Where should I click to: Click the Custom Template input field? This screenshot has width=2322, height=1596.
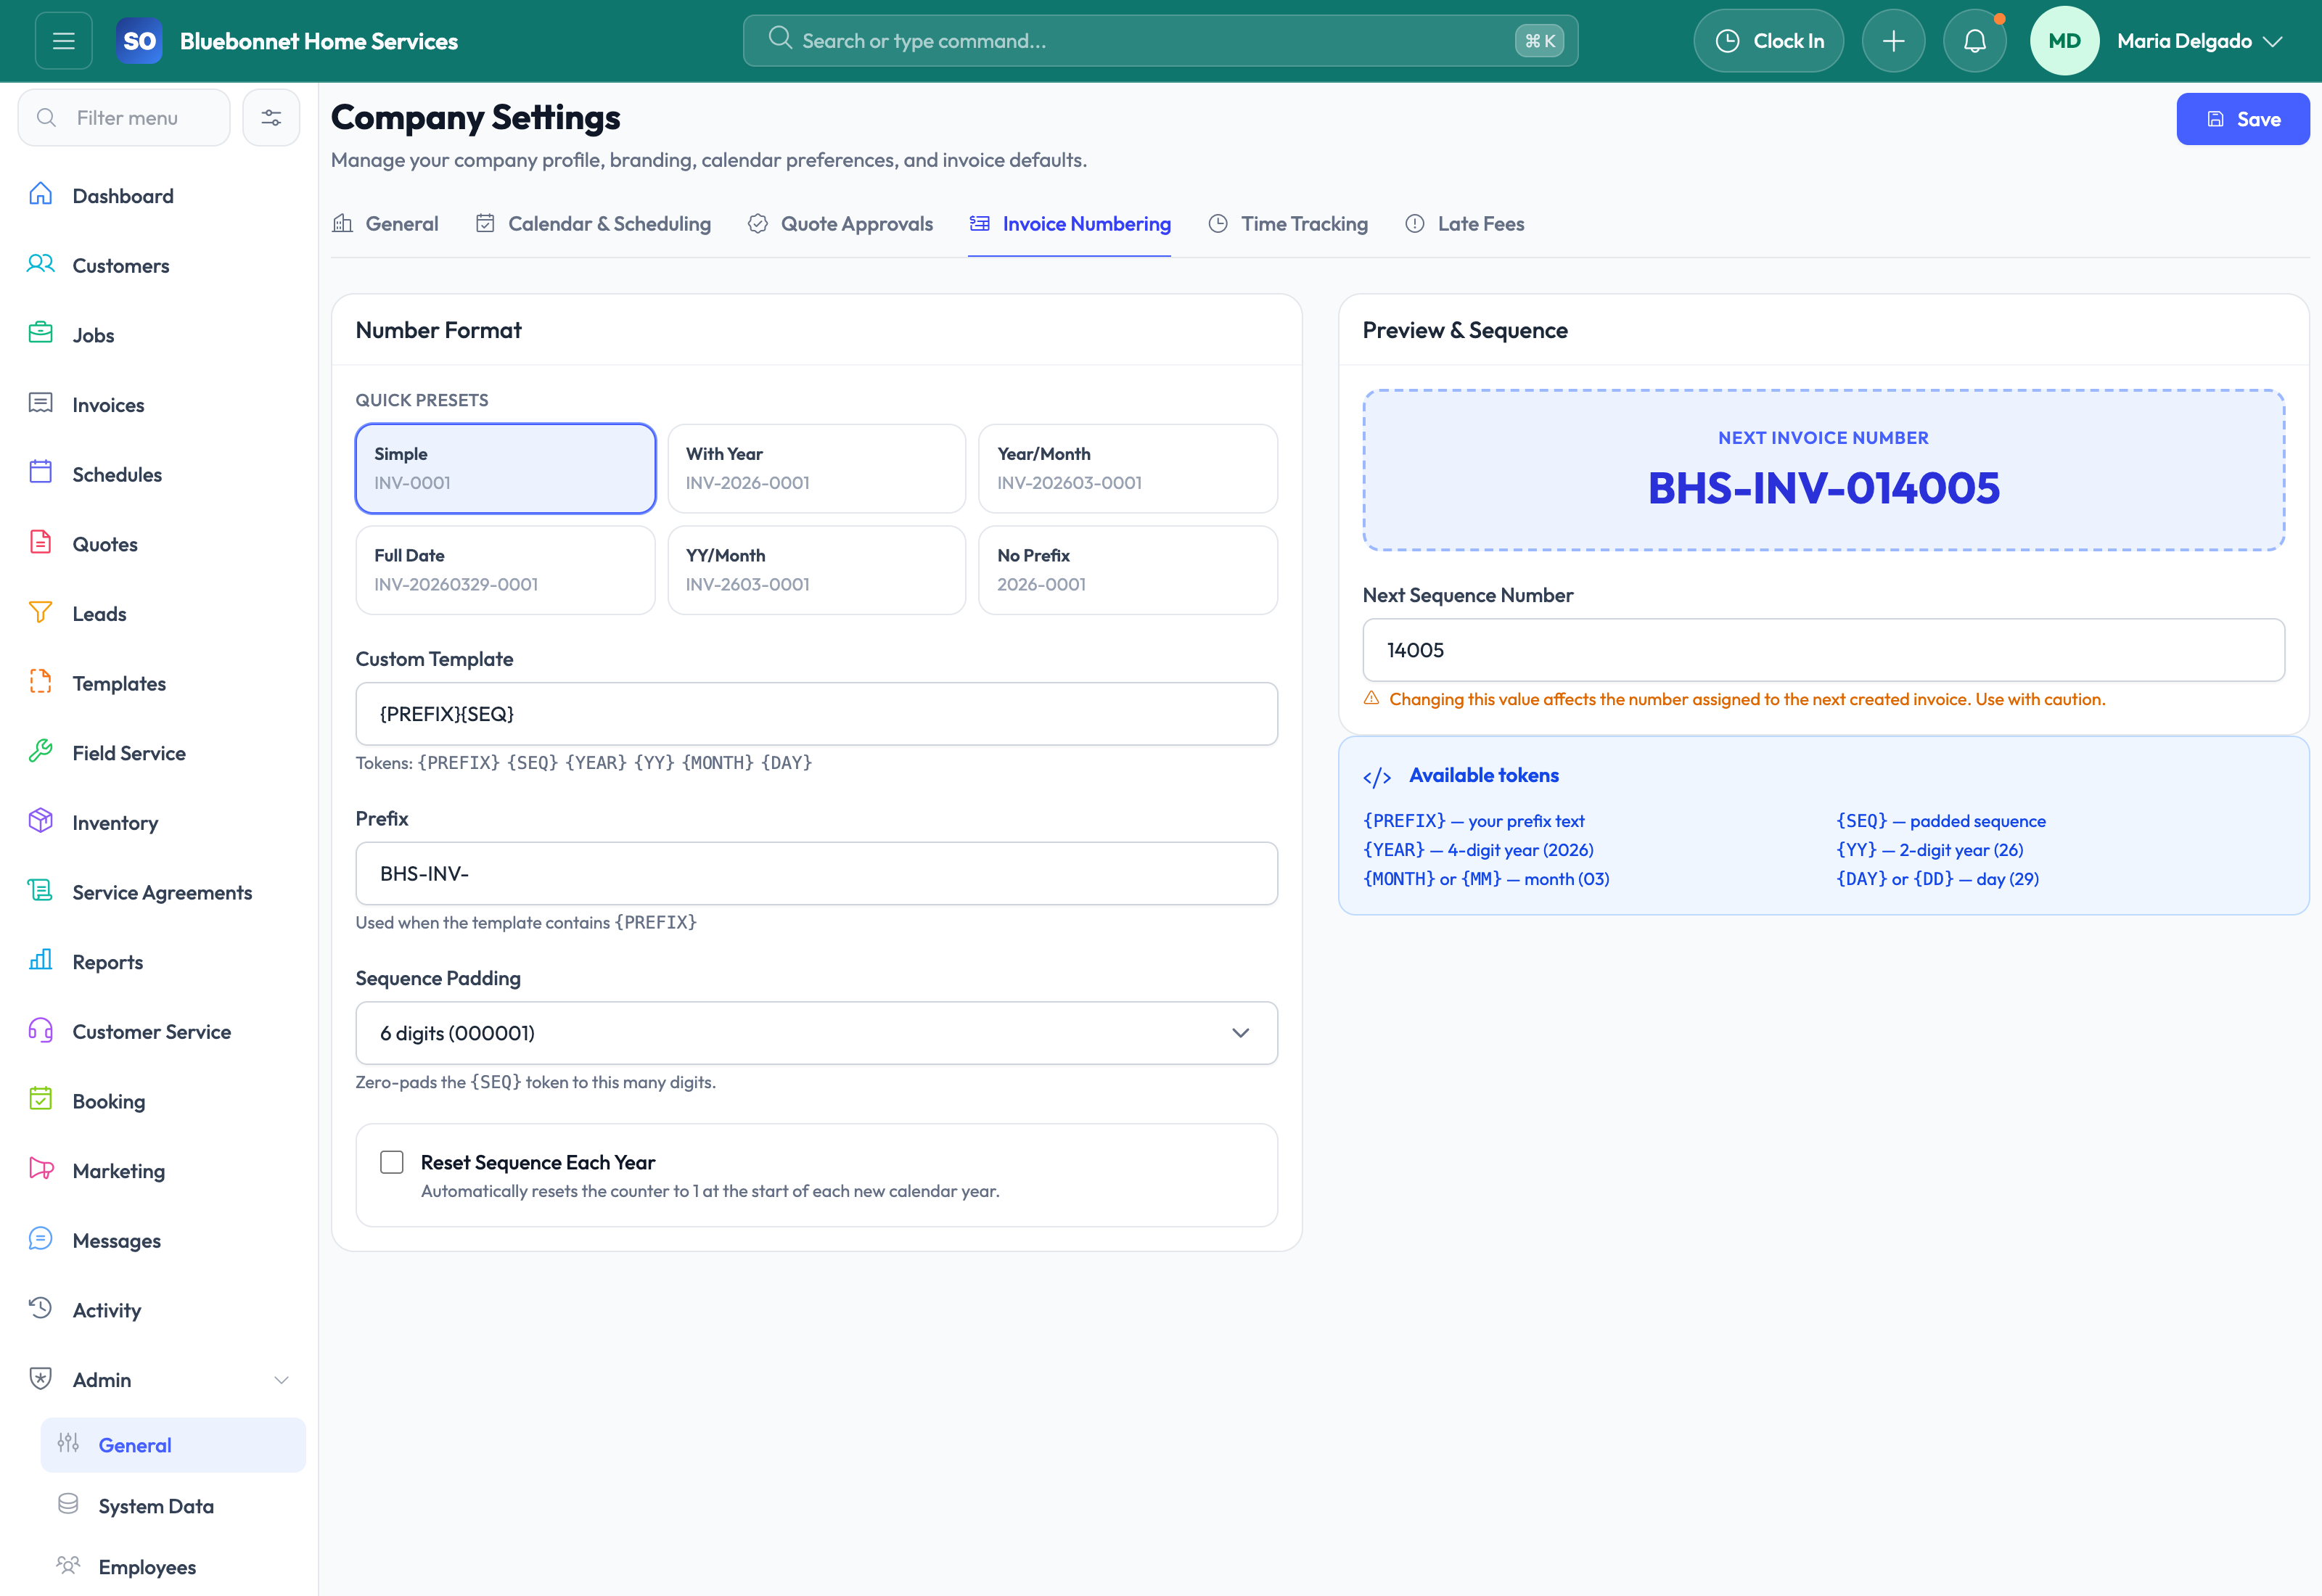tap(817, 714)
